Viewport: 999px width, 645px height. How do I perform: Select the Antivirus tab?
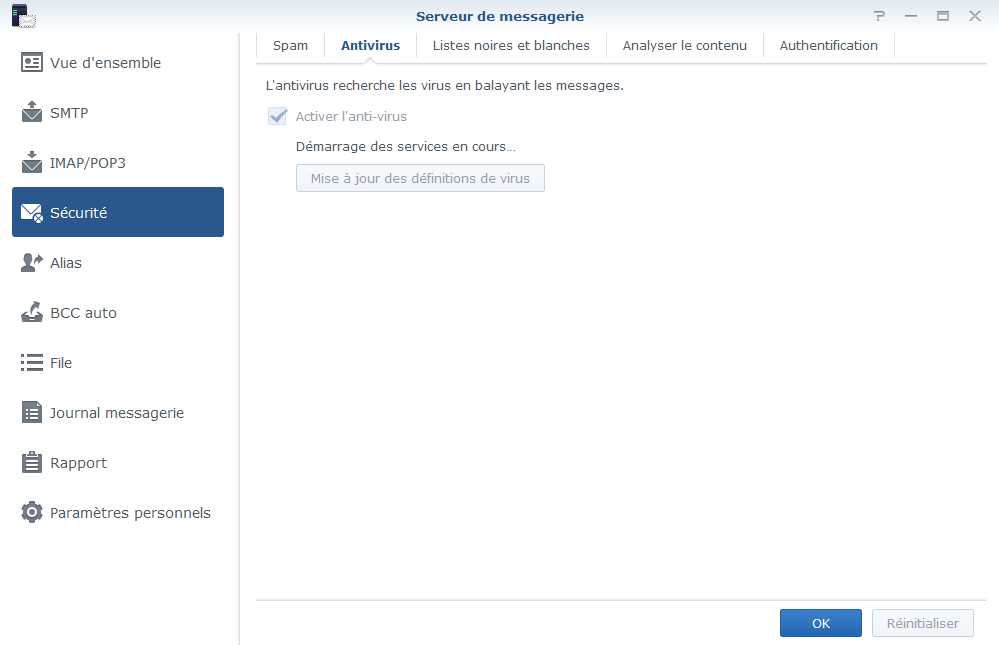[x=370, y=45]
